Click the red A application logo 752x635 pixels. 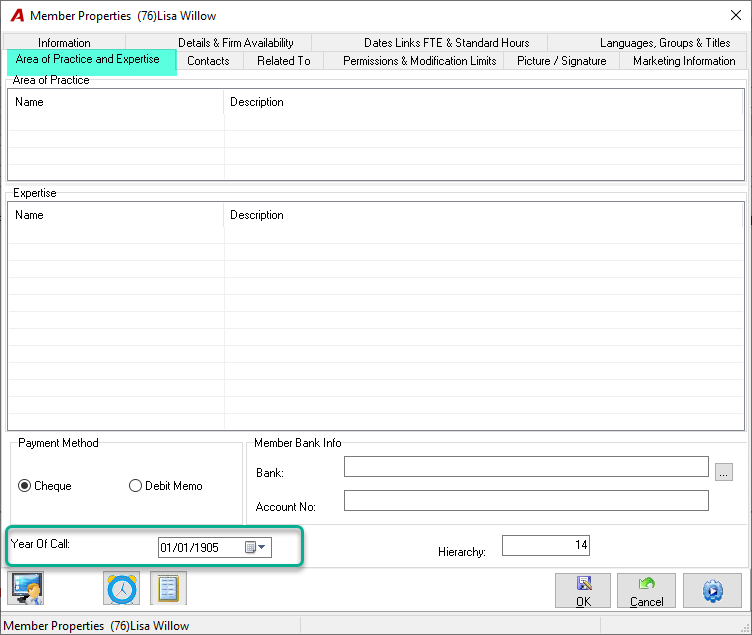tap(17, 16)
